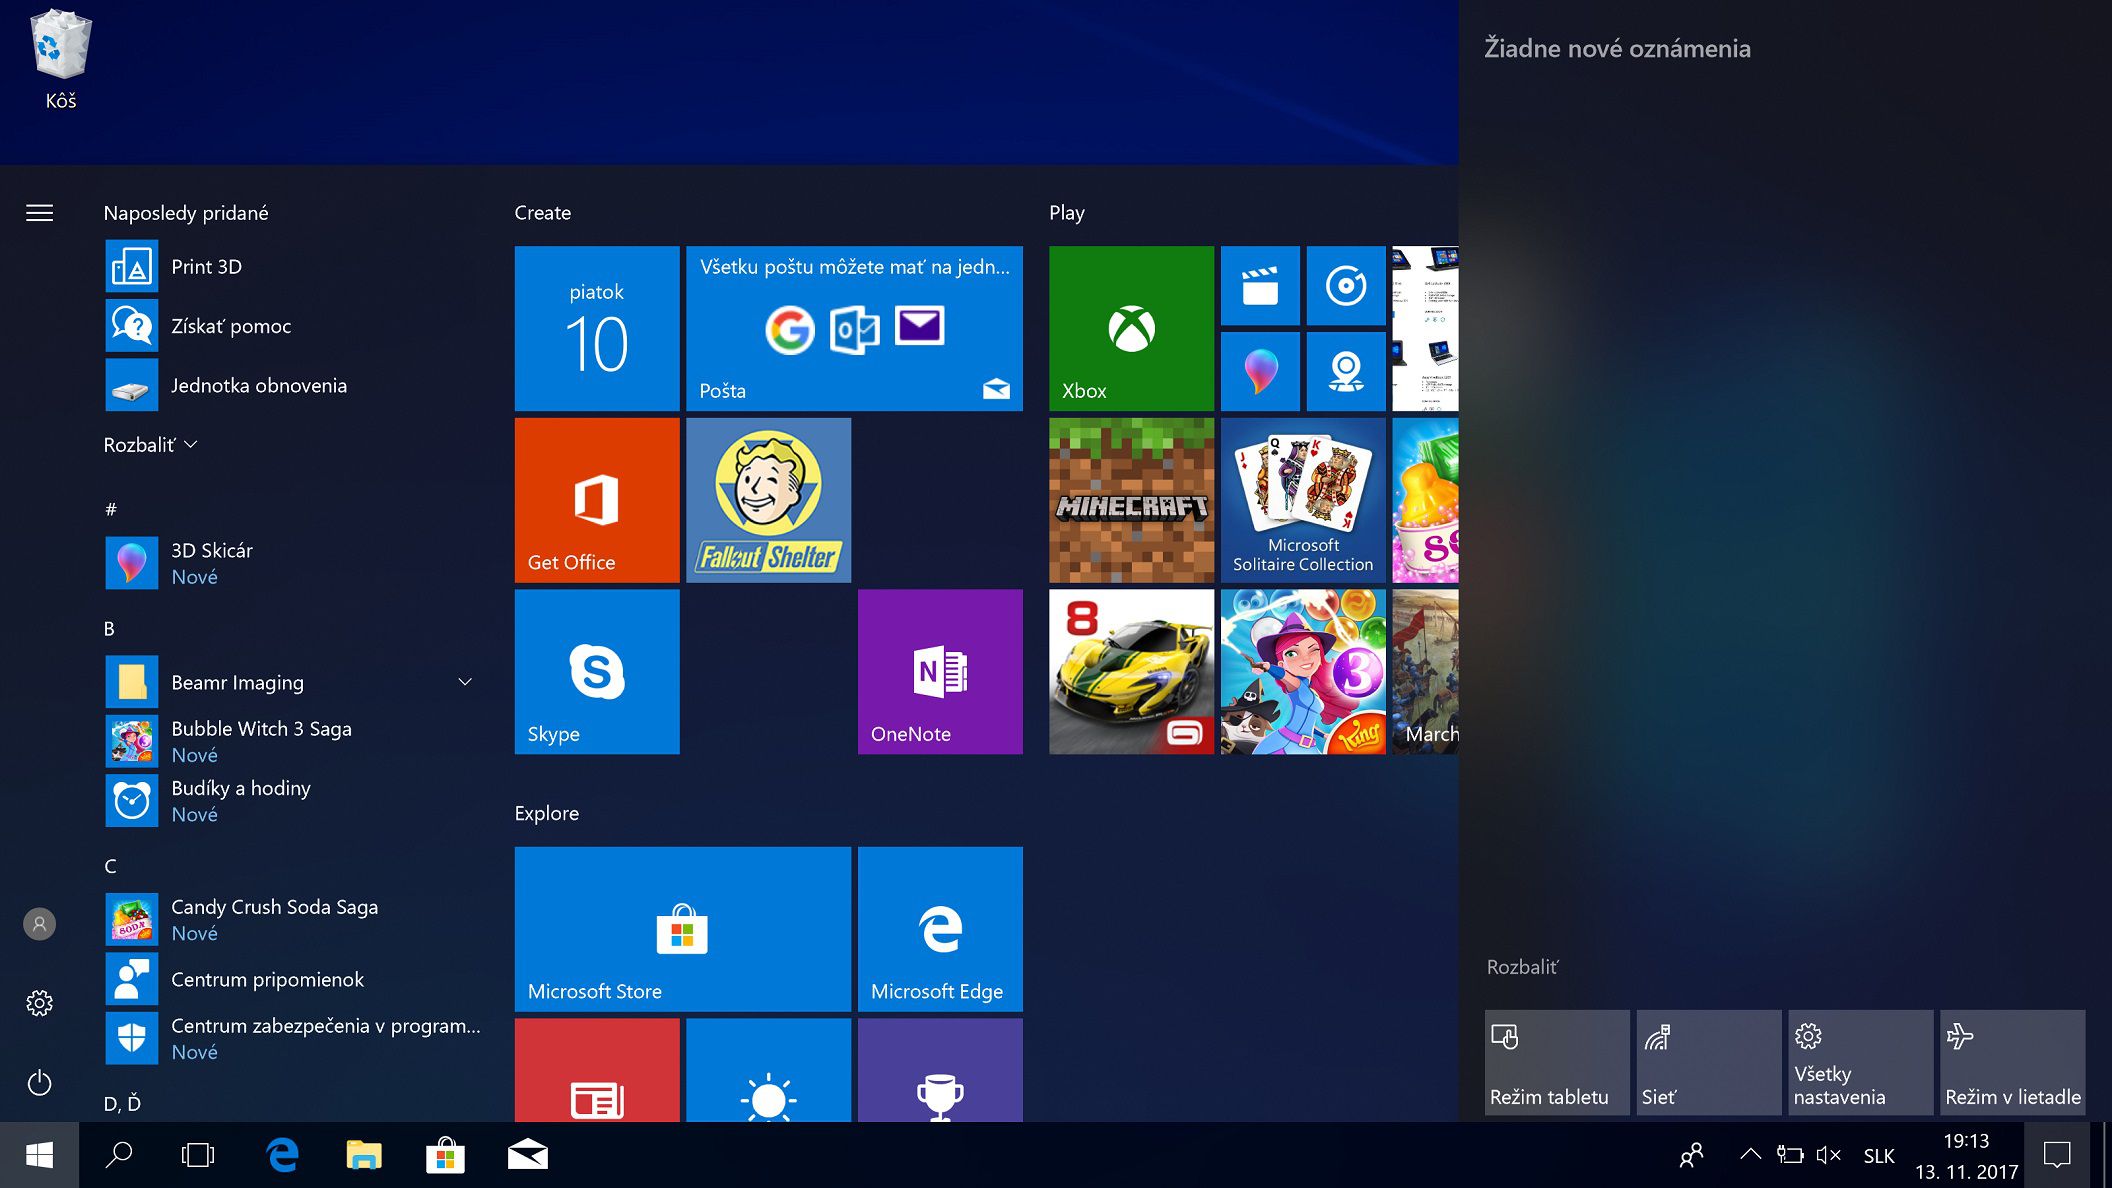Screen dimensions: 2112x1188
Task: Open the Print 3D app
Action: coord(293,267)
